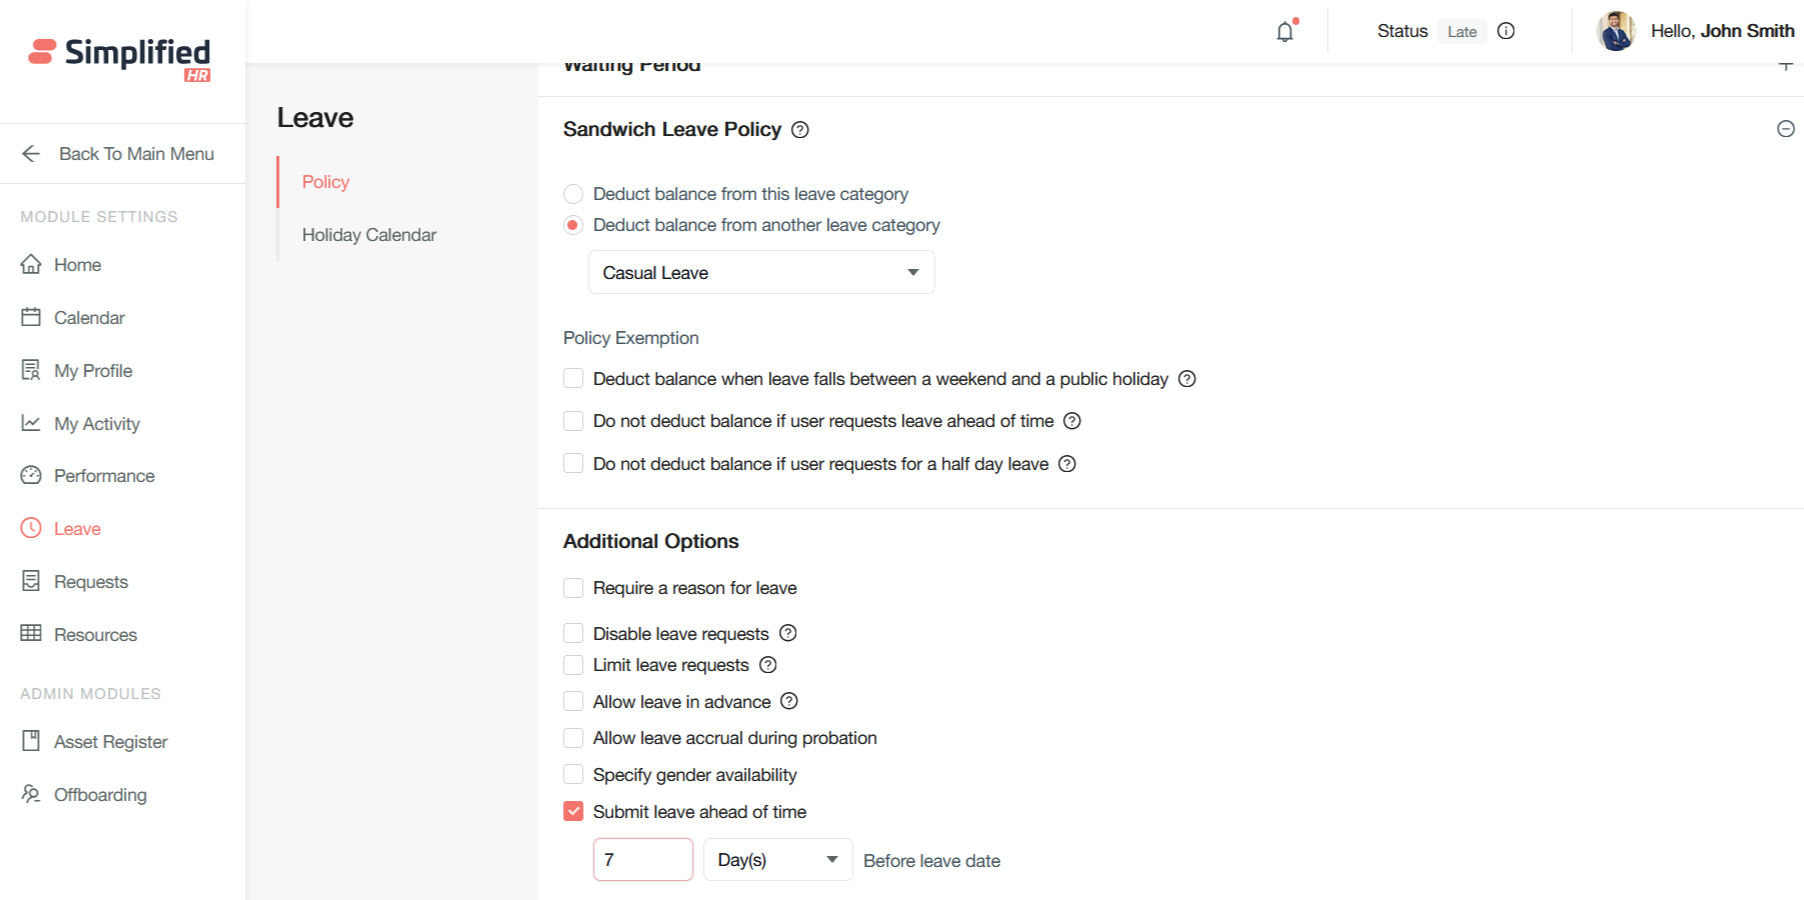This screenshot has height=900, width=1804.
Task: Click the notification bell icon
Action: coord(1285,32)
